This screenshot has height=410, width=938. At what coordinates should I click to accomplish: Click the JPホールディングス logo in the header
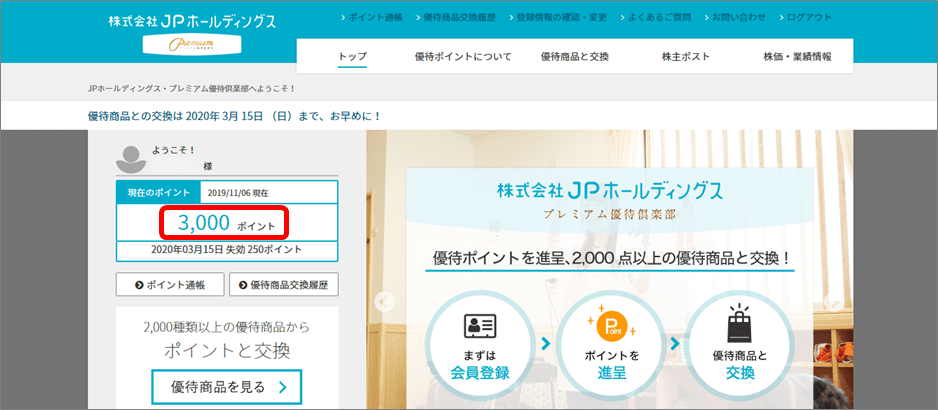coord(192,21)
